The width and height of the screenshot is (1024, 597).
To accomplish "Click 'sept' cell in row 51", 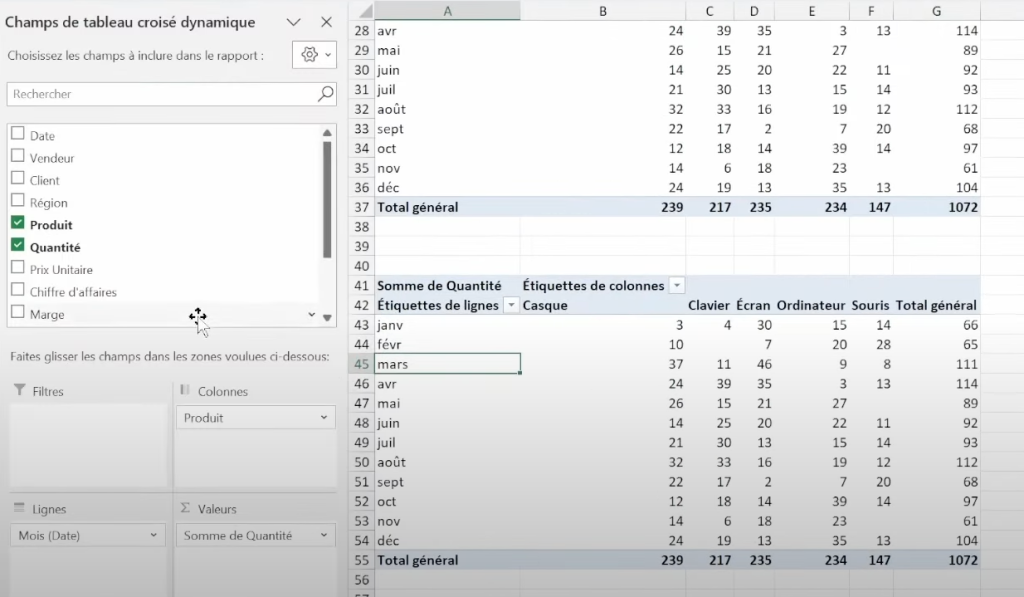I will click(447, 481).
